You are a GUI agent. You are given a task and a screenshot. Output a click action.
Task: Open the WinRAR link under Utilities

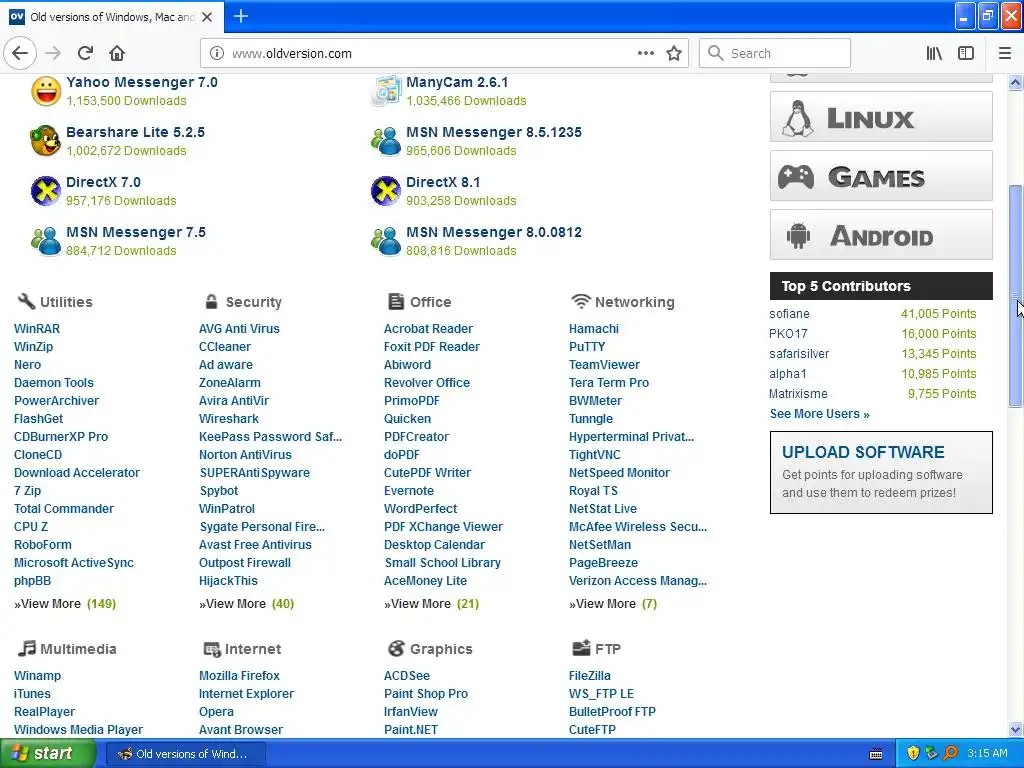(37, 328)
